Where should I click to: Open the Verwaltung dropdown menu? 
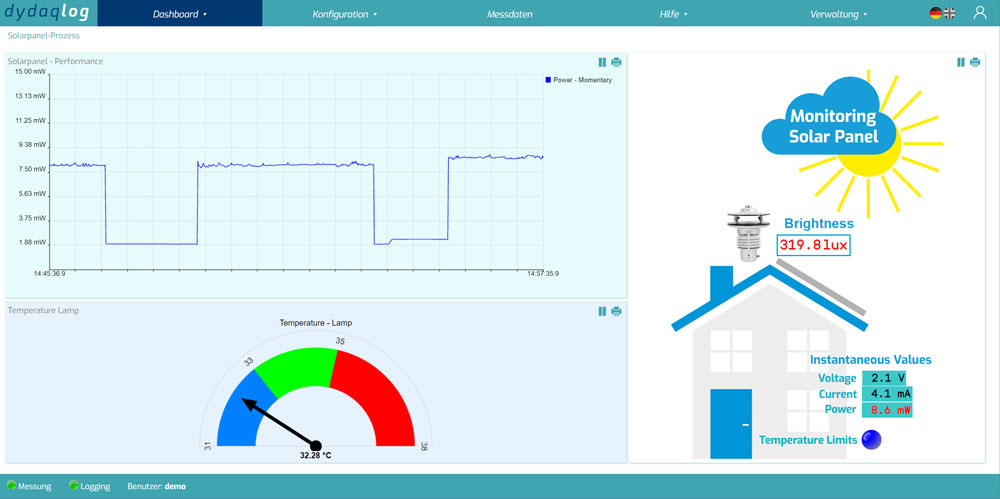838,14
